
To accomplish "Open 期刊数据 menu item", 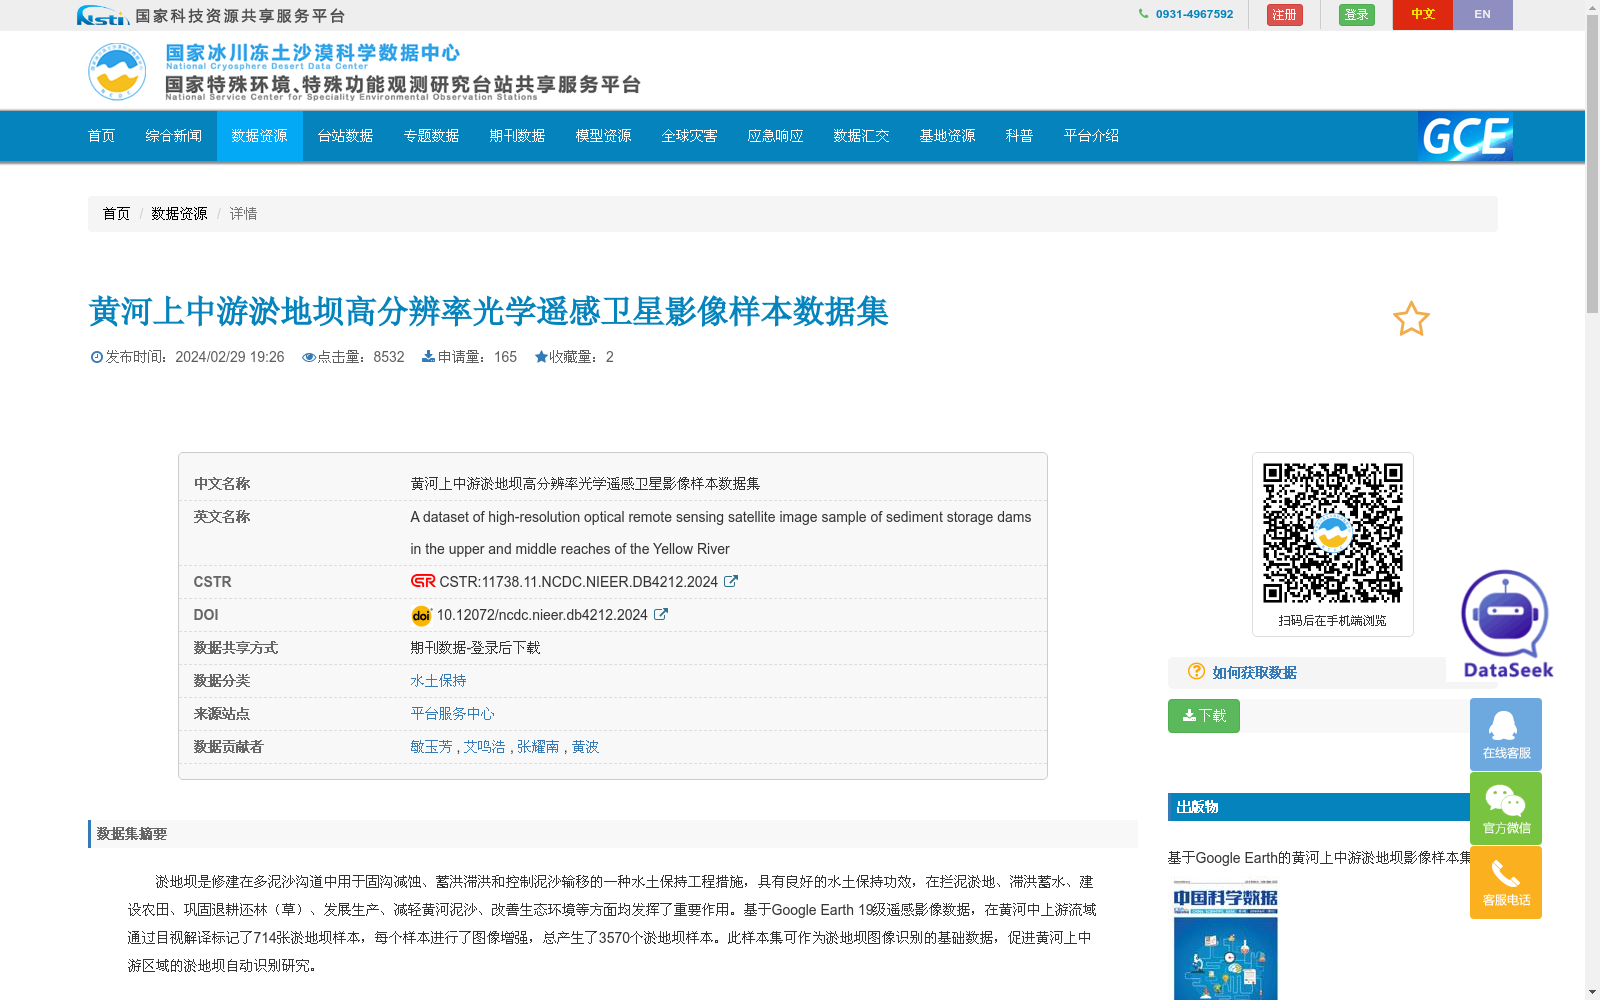I will 518,136.
